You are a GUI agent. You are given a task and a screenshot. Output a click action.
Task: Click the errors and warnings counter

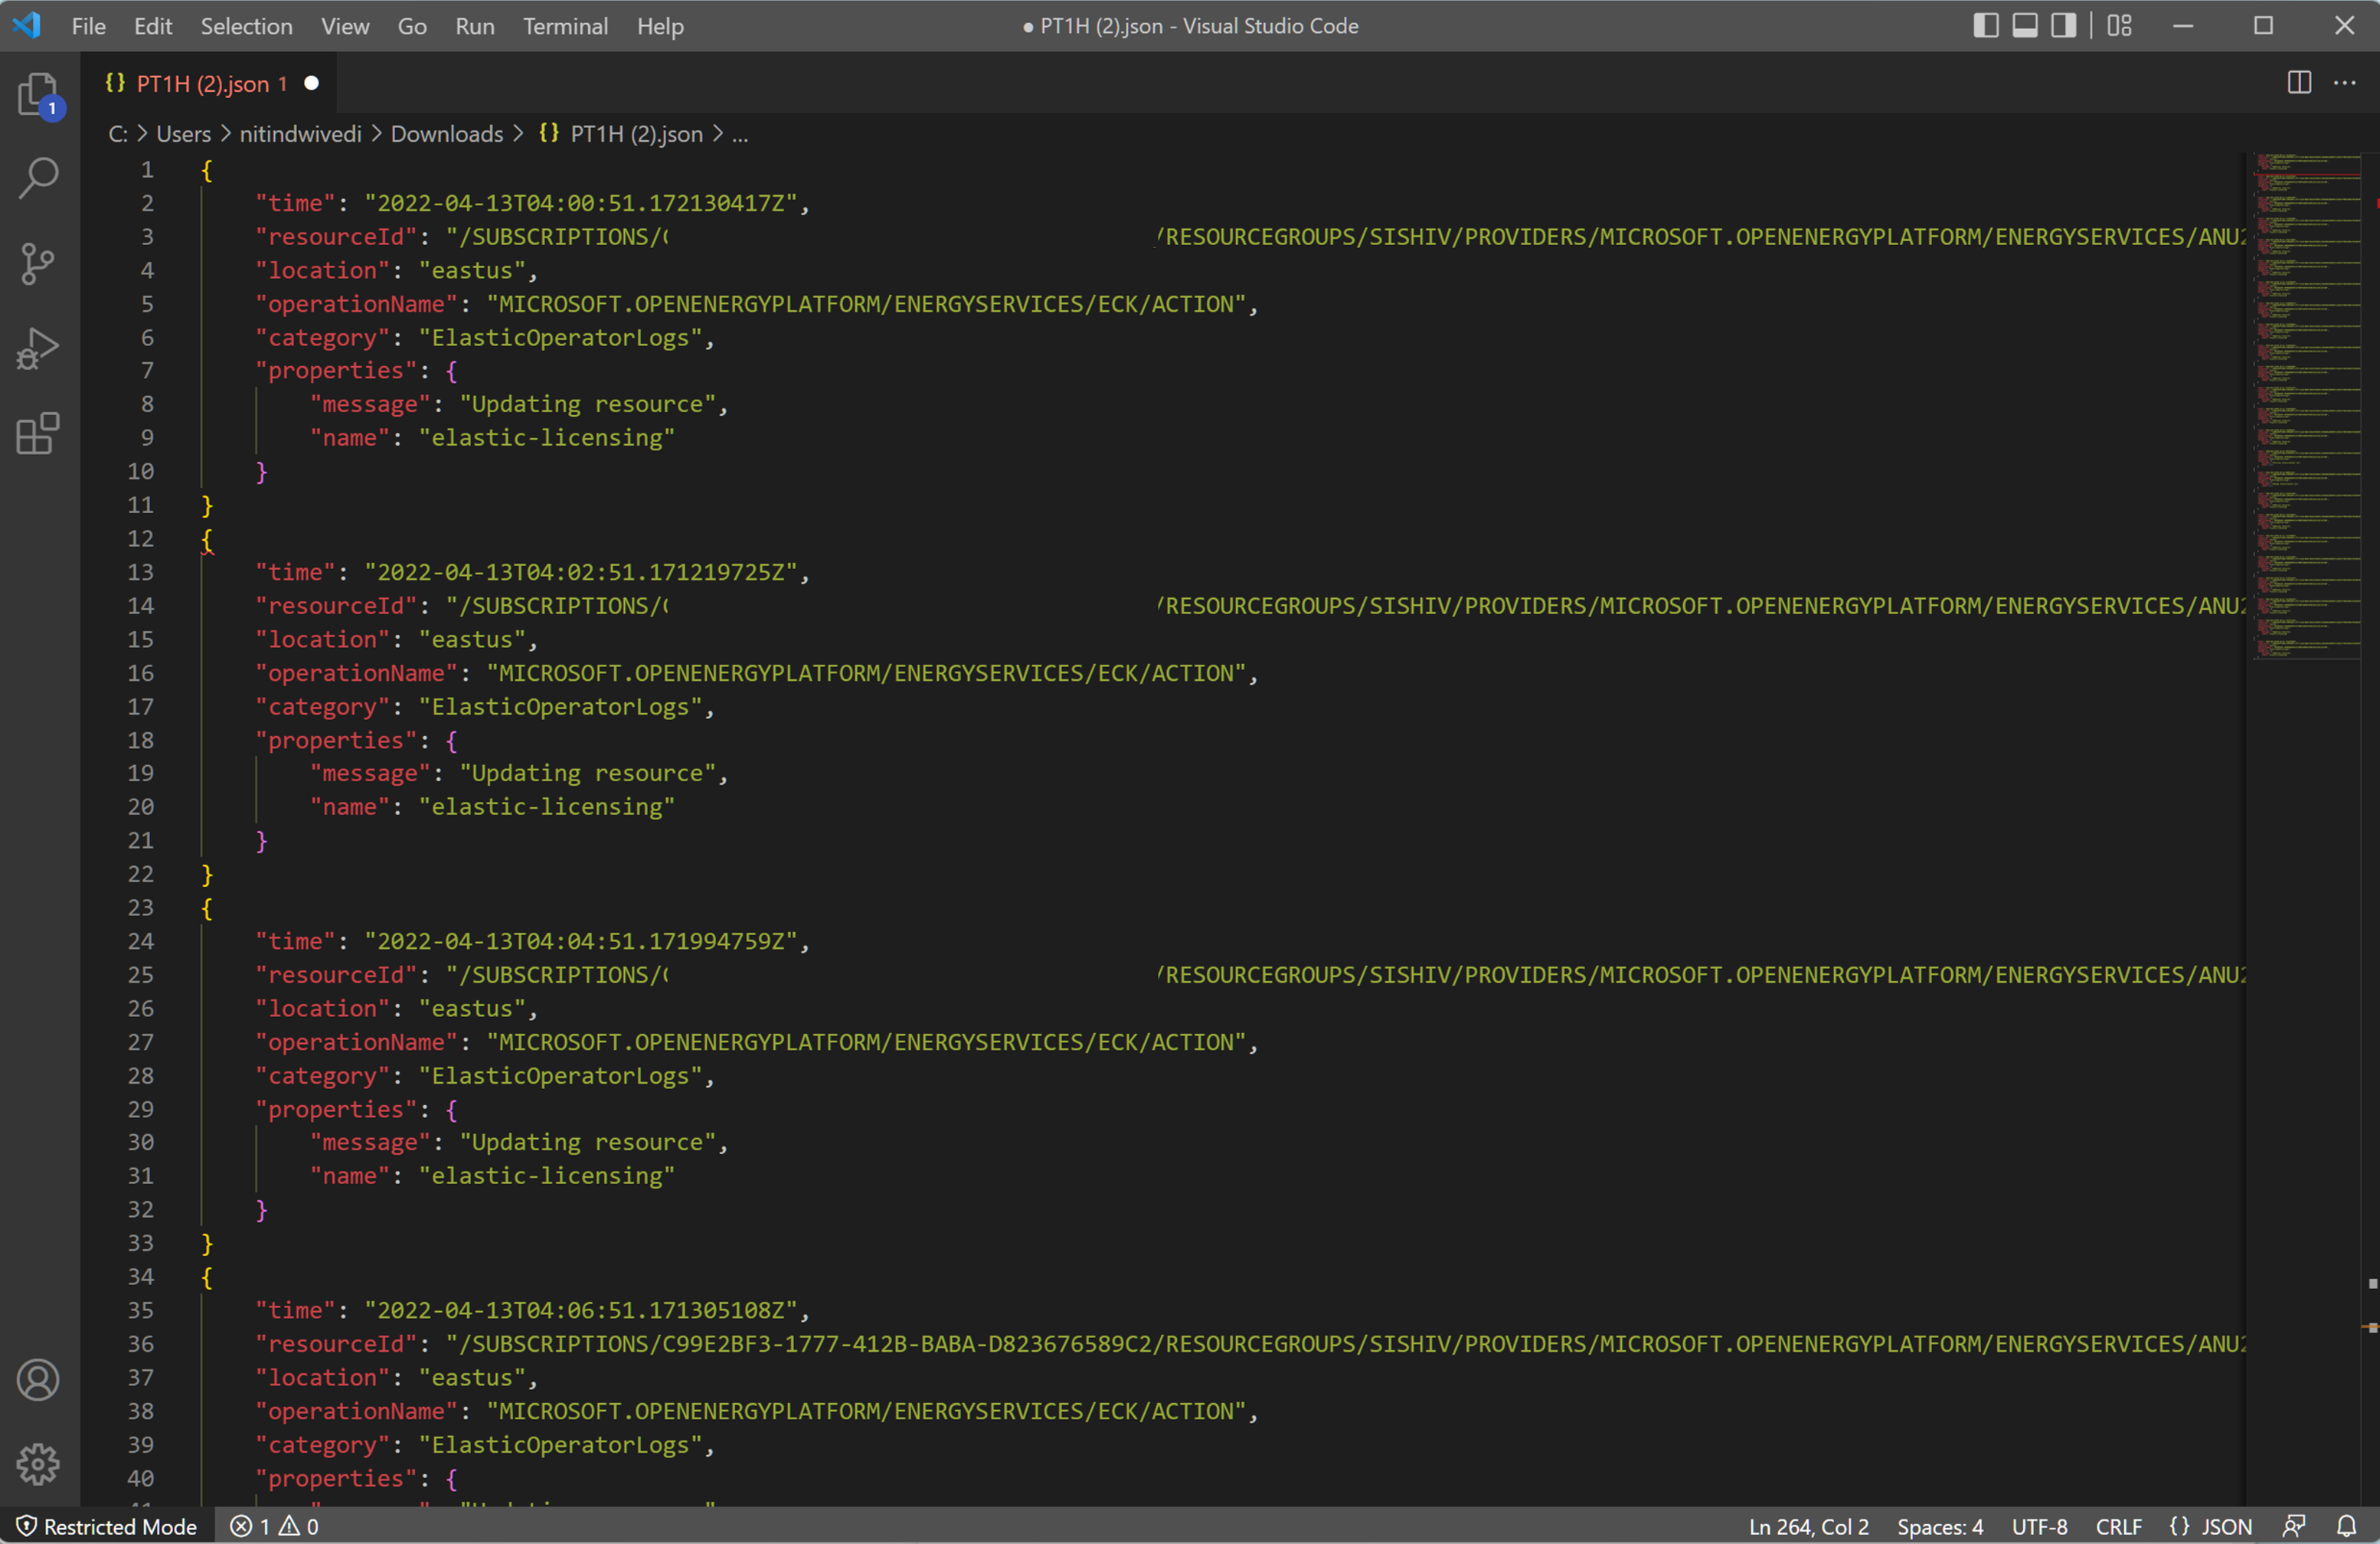coord(273,1525)
